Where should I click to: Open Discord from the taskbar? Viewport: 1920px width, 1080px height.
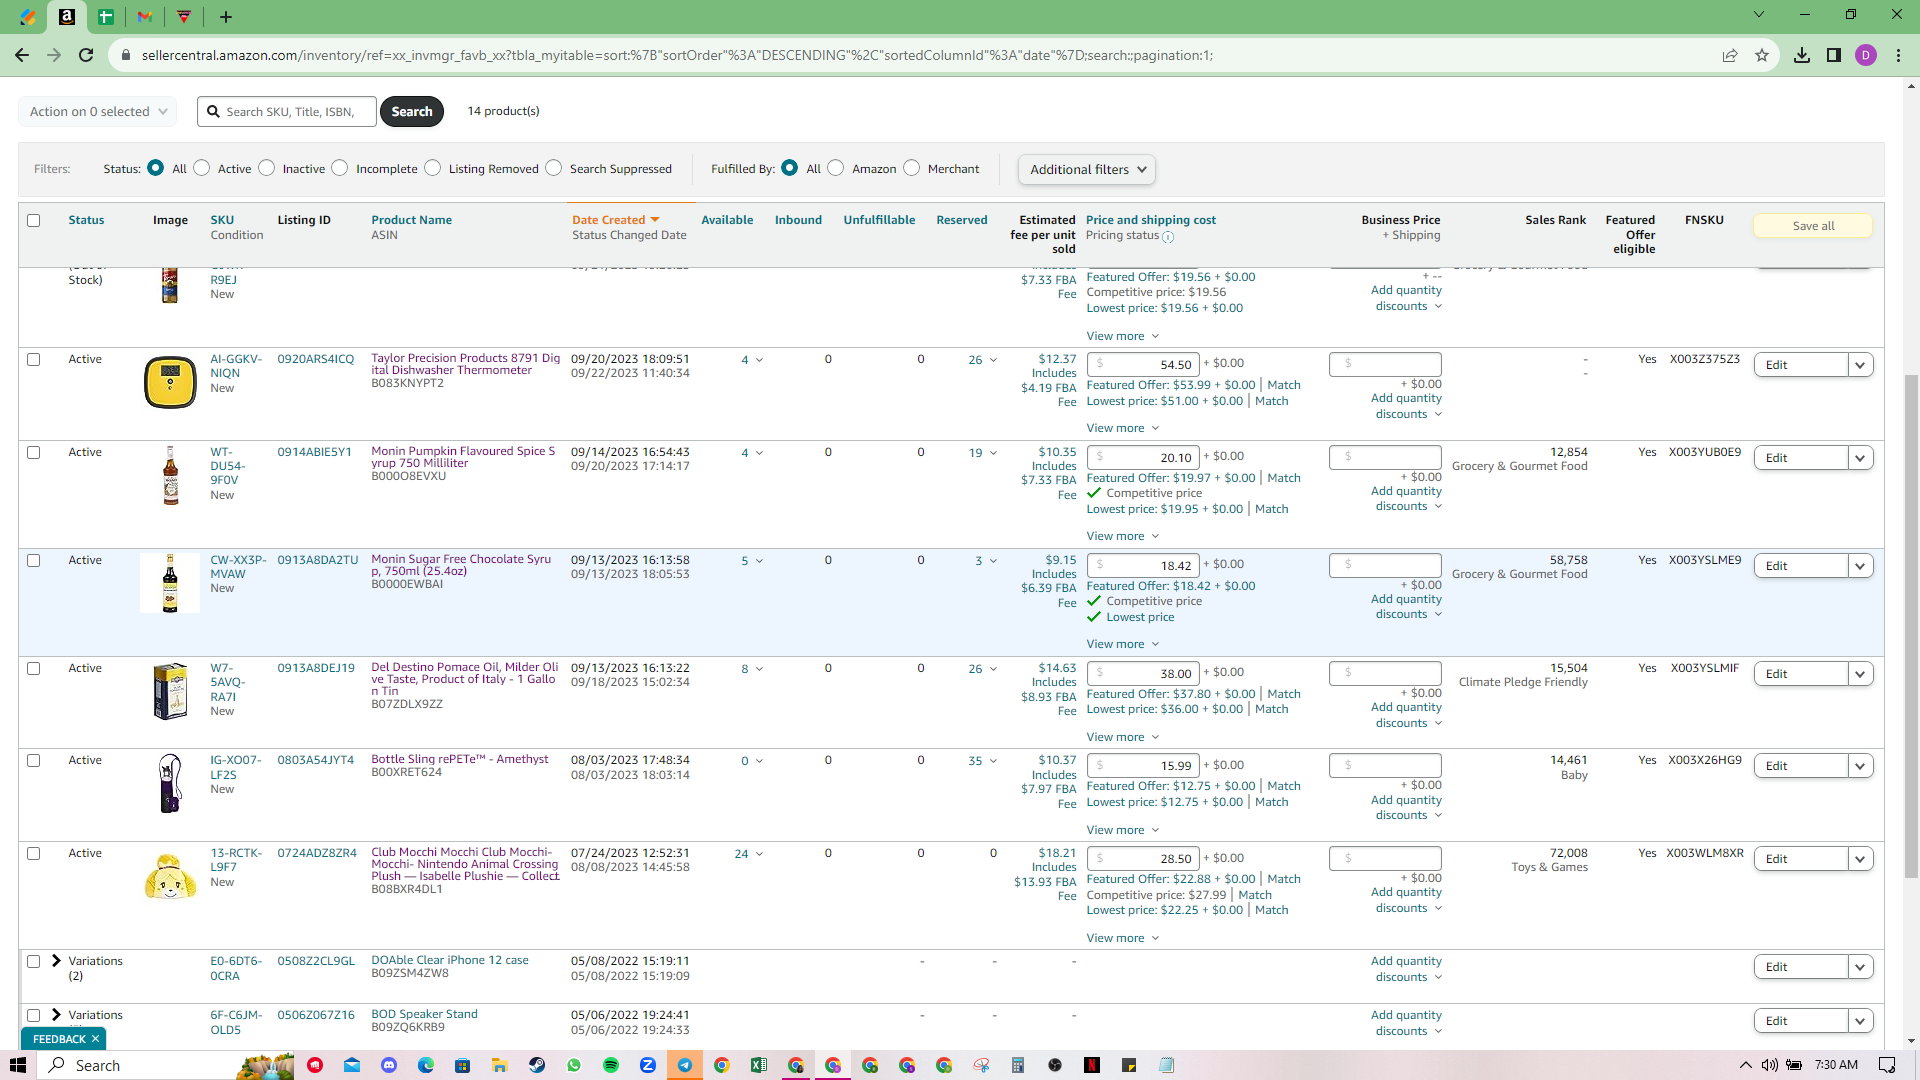[389, 1065]
